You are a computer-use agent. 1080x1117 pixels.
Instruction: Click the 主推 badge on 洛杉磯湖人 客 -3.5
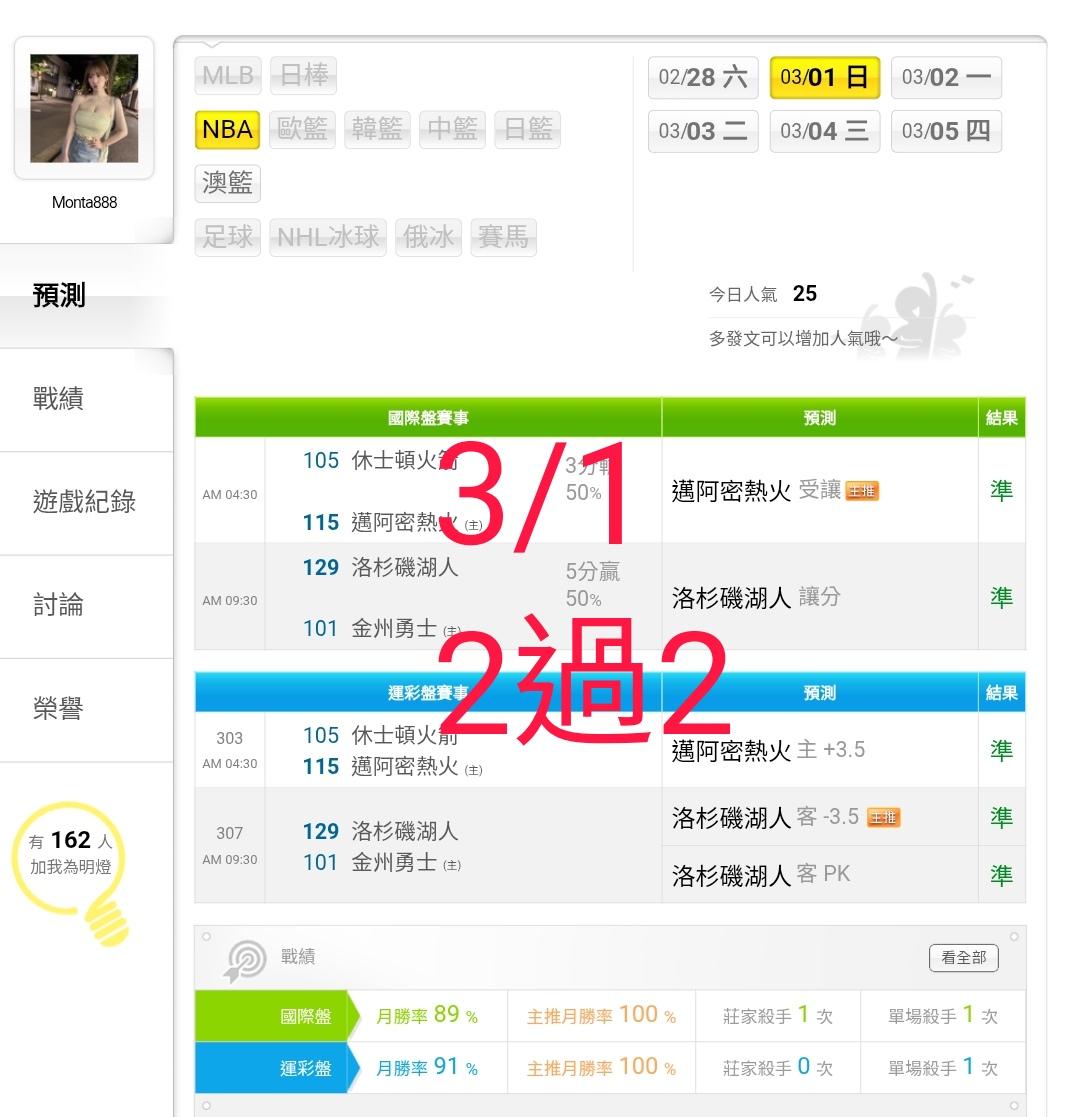click(884, 817)
